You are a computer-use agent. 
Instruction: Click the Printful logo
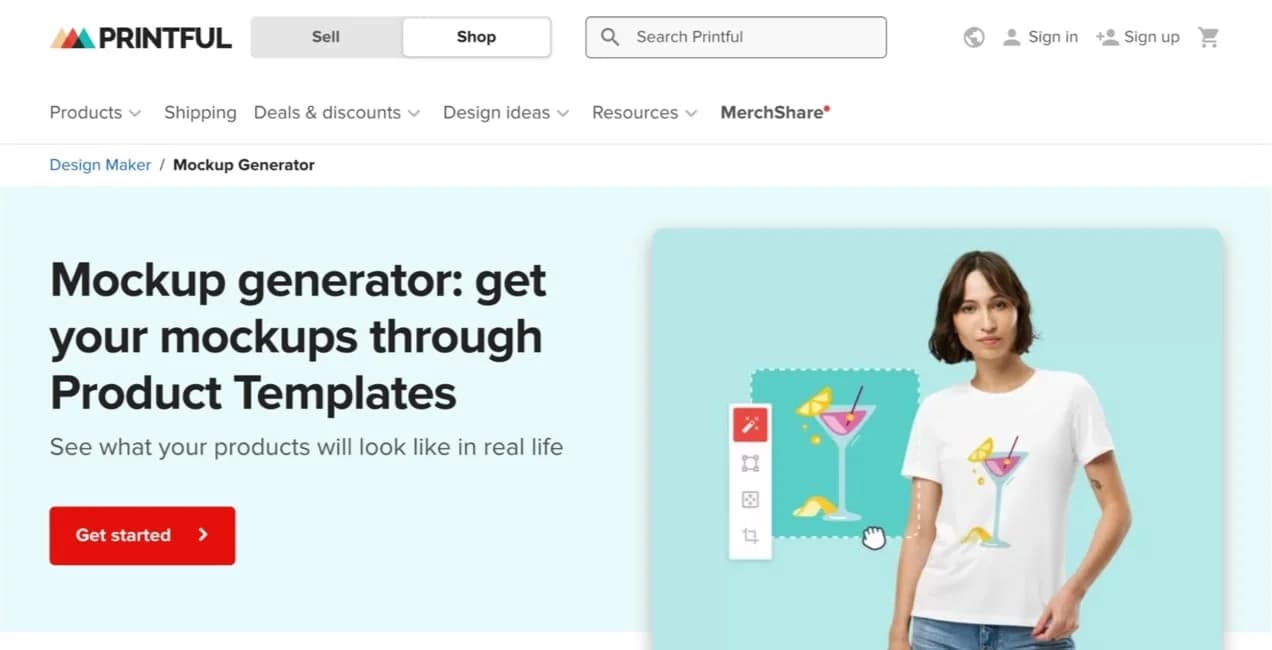pos(141,38)
